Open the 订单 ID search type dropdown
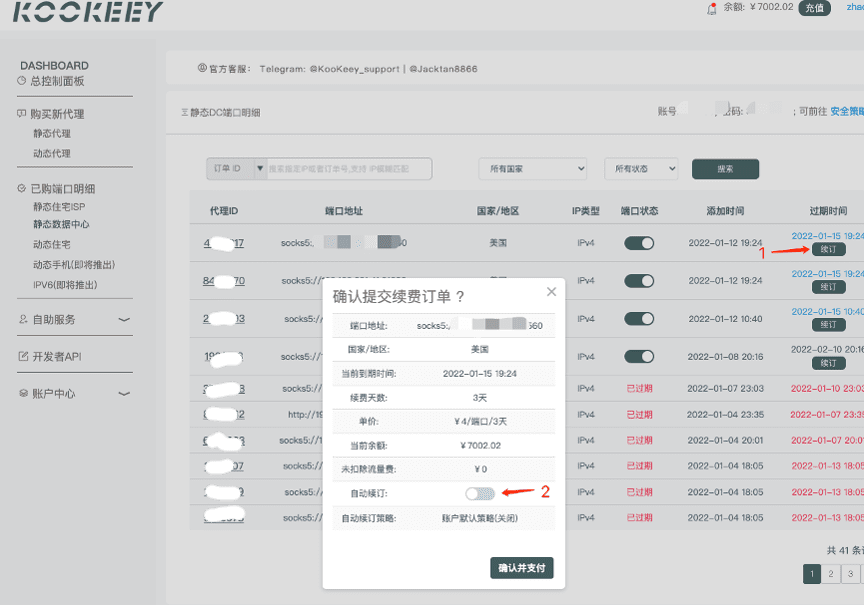Image resolution: width=866 pixels, height=606 pixels. pos(236,168)
